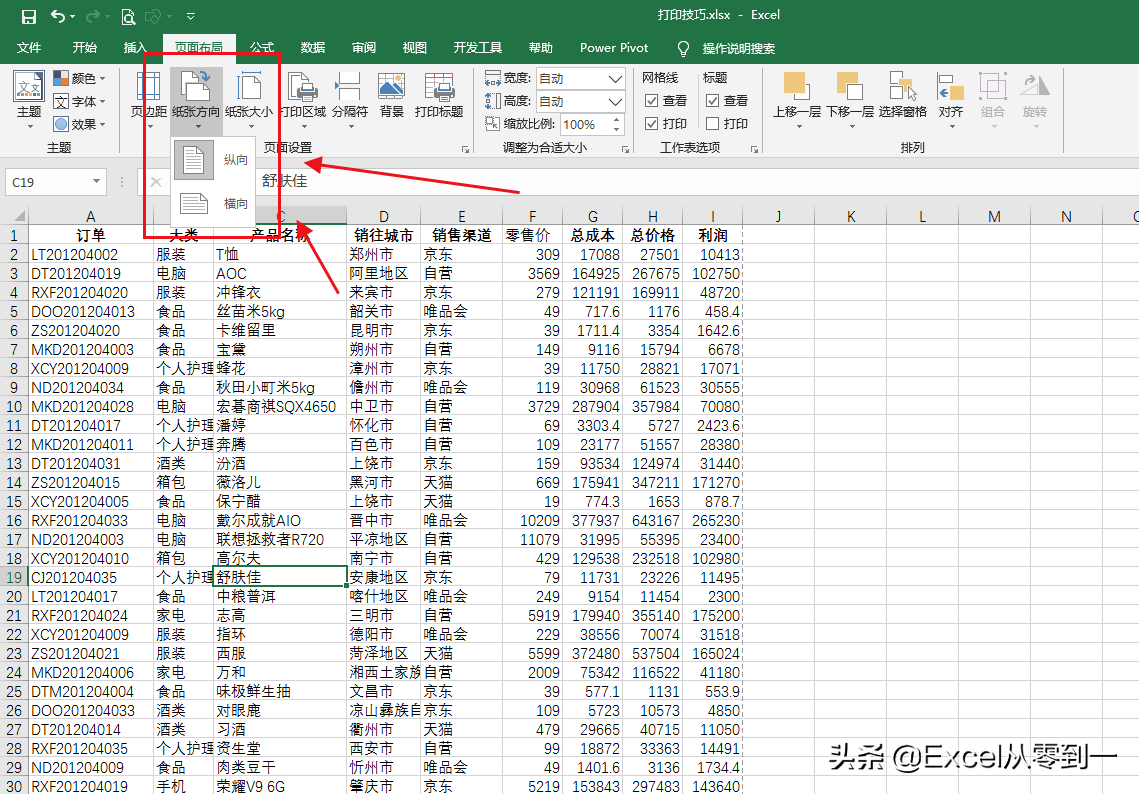Click the Undo arrow icon

click(58, 16)
